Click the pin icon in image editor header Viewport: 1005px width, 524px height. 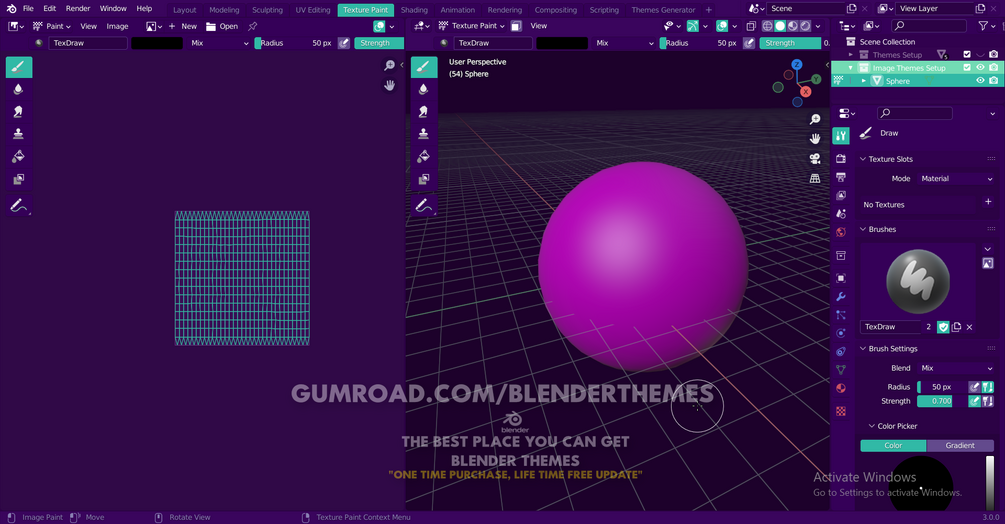[253, 26]
